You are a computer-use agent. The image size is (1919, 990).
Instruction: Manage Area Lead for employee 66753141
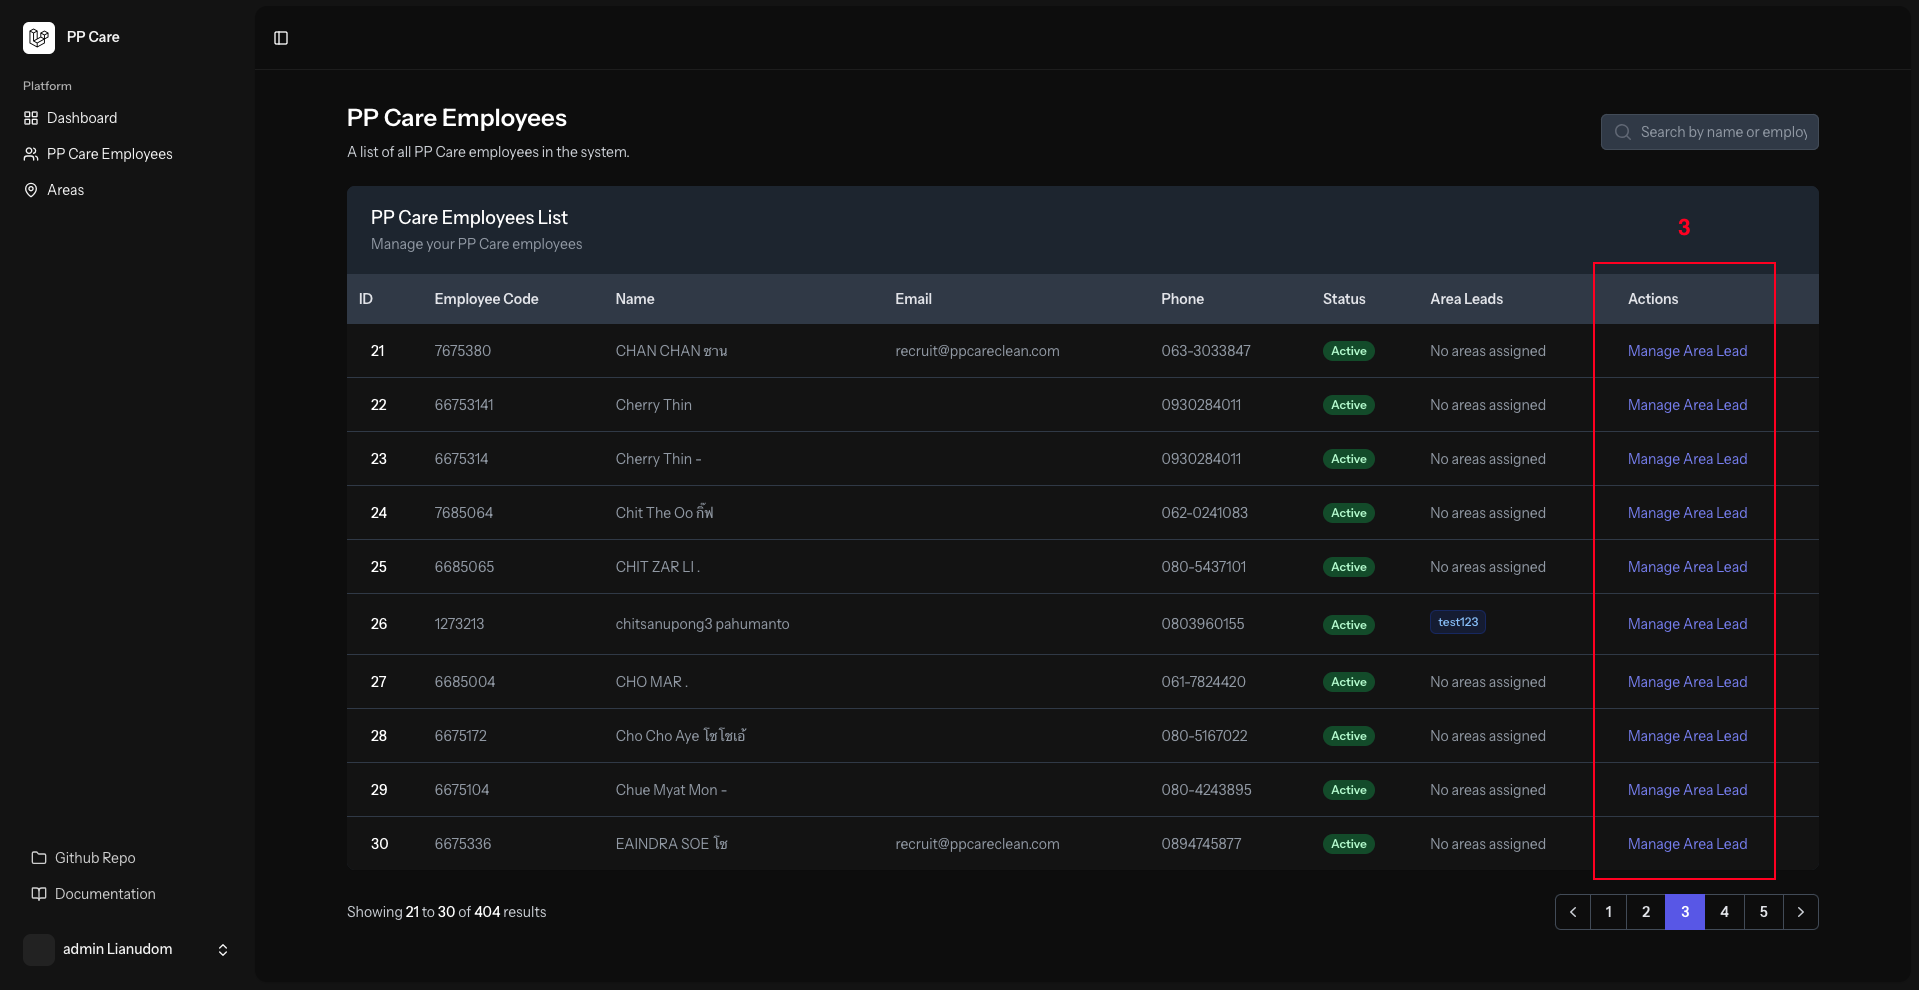click(x=1687, y=405)
